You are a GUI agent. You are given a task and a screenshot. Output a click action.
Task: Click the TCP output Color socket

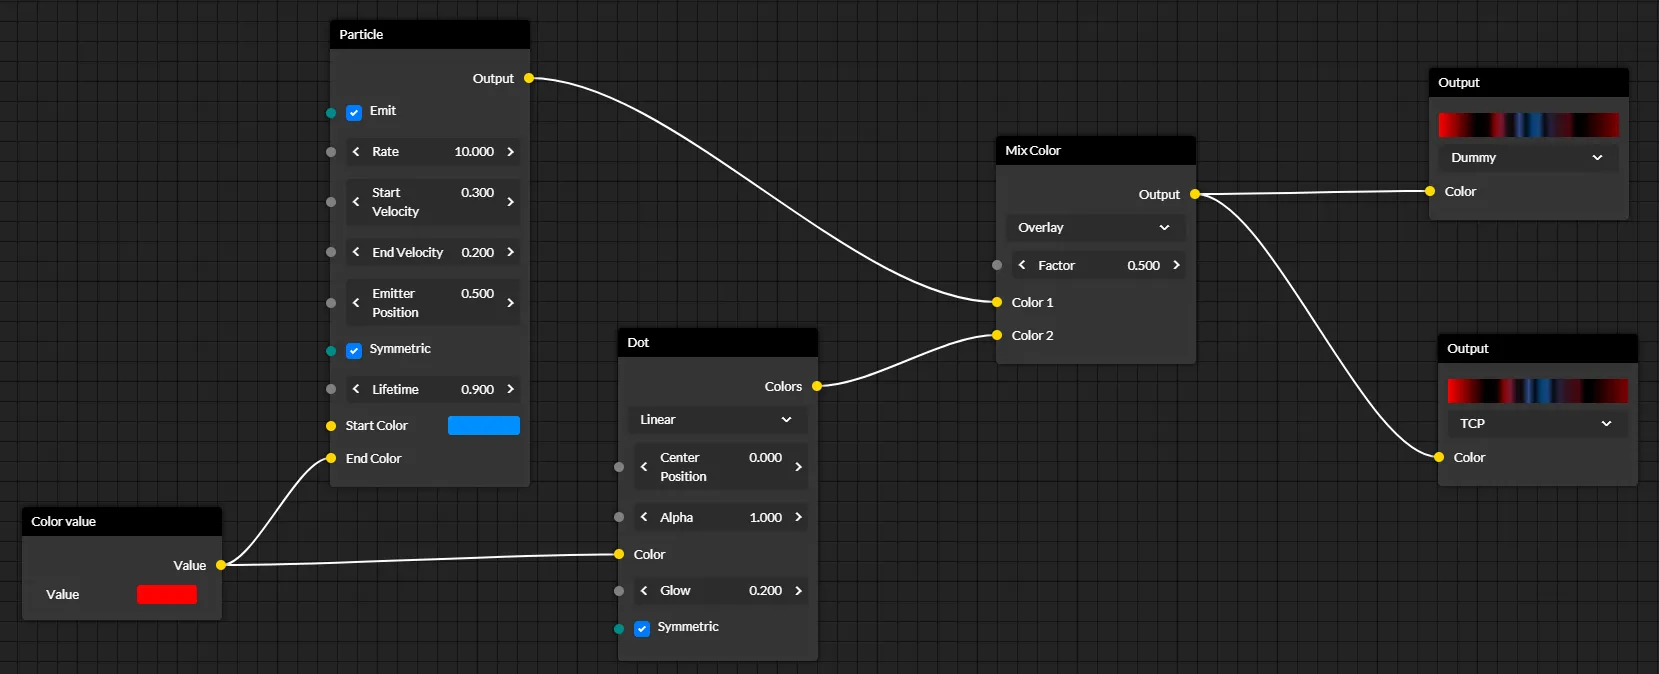pos(1439,457)
